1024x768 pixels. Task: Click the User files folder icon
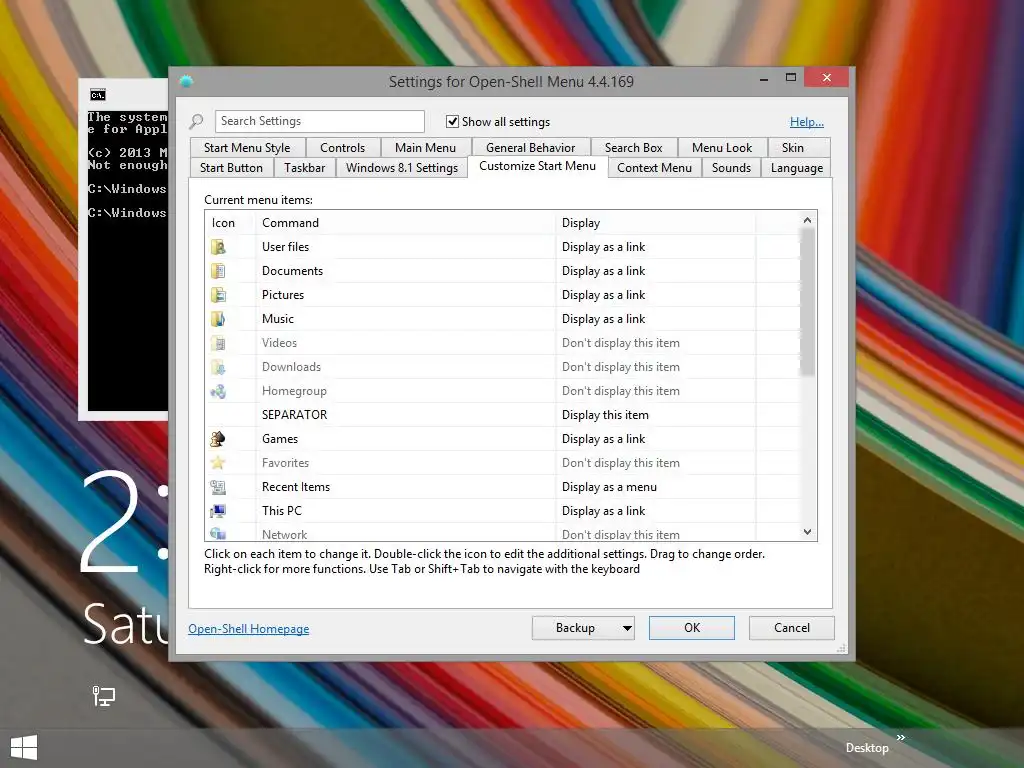click(218, 247)
